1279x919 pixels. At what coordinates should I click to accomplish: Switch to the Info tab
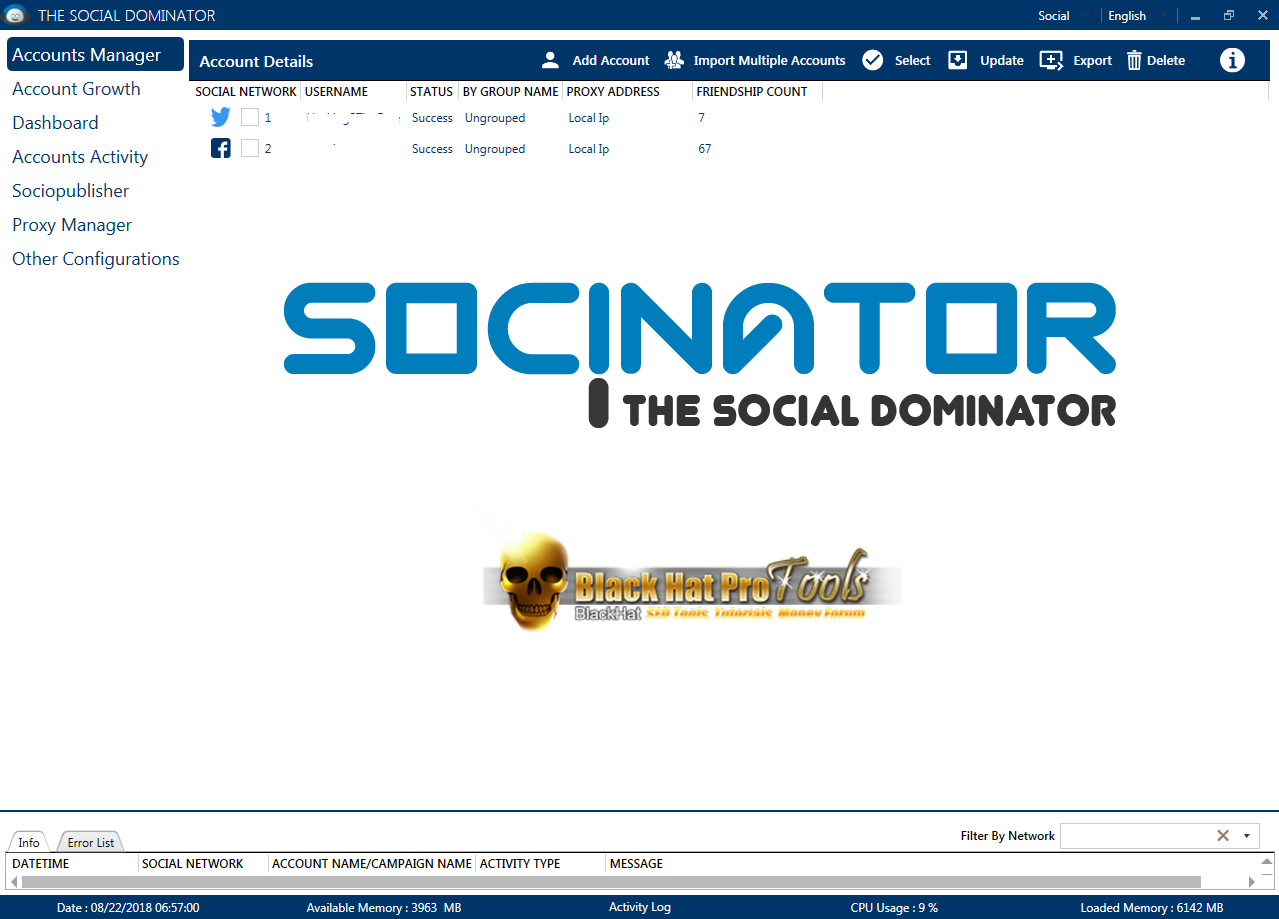click(29, 842)
